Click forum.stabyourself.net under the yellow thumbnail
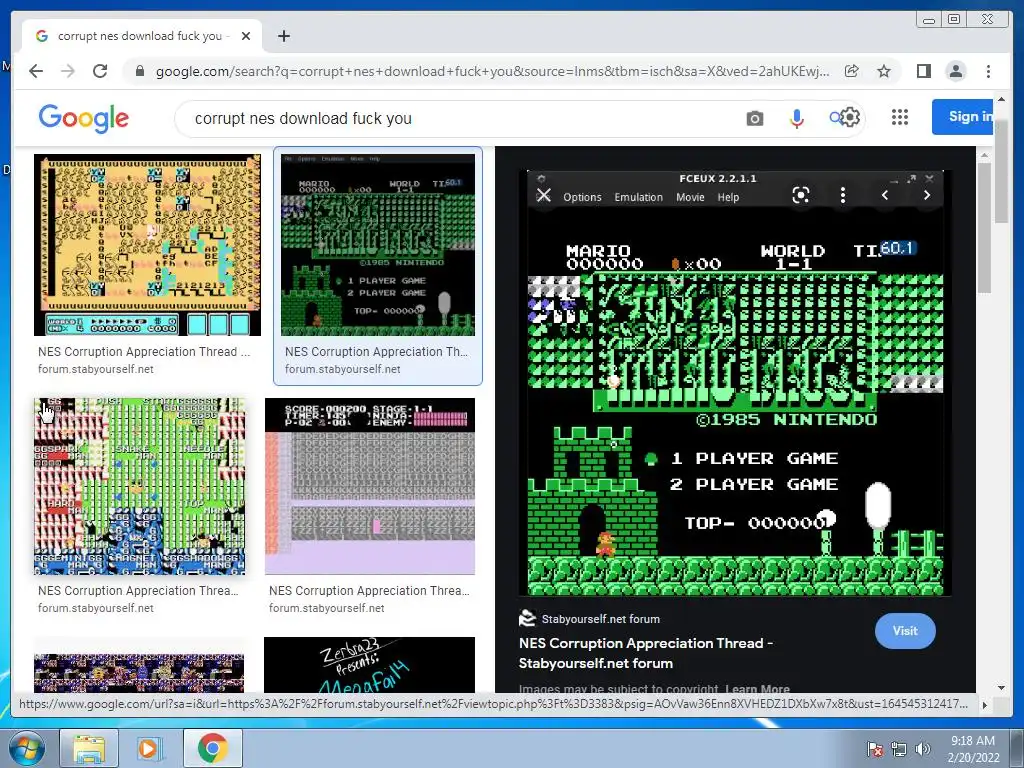This screenshot has height=768, width=1024. pos(96,369)
